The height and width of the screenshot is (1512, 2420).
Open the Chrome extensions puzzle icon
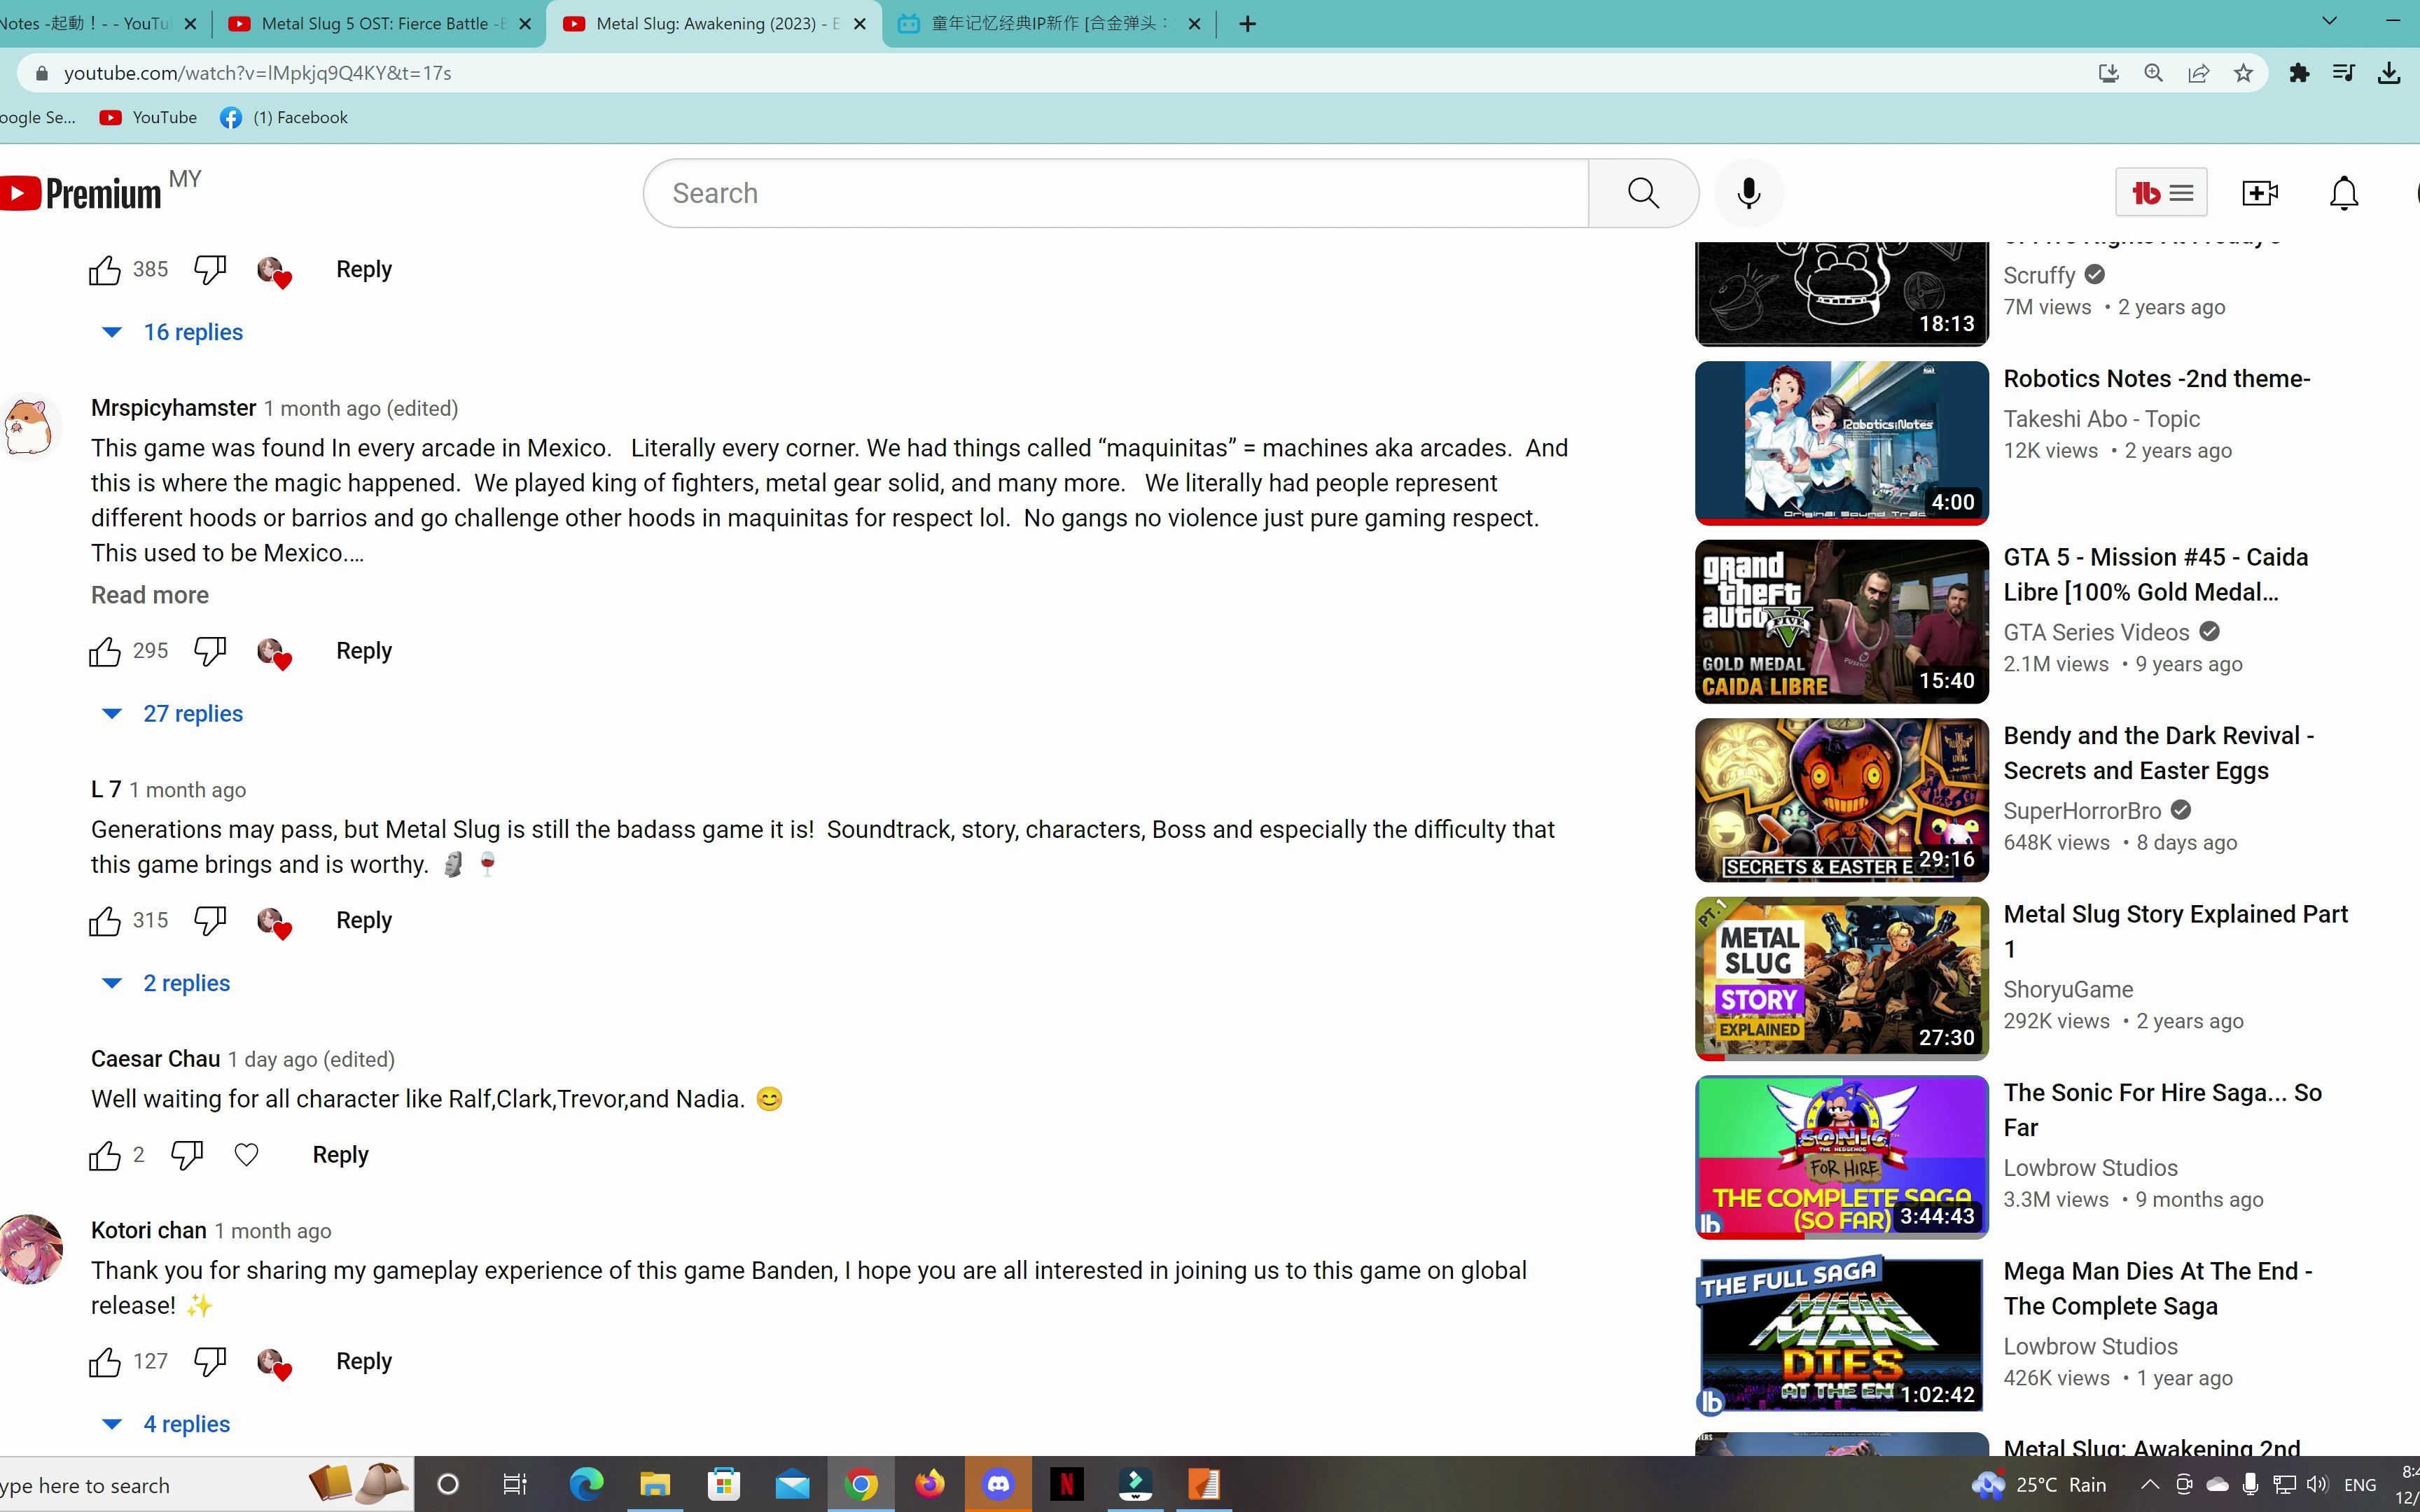[x=2299, y=73]
